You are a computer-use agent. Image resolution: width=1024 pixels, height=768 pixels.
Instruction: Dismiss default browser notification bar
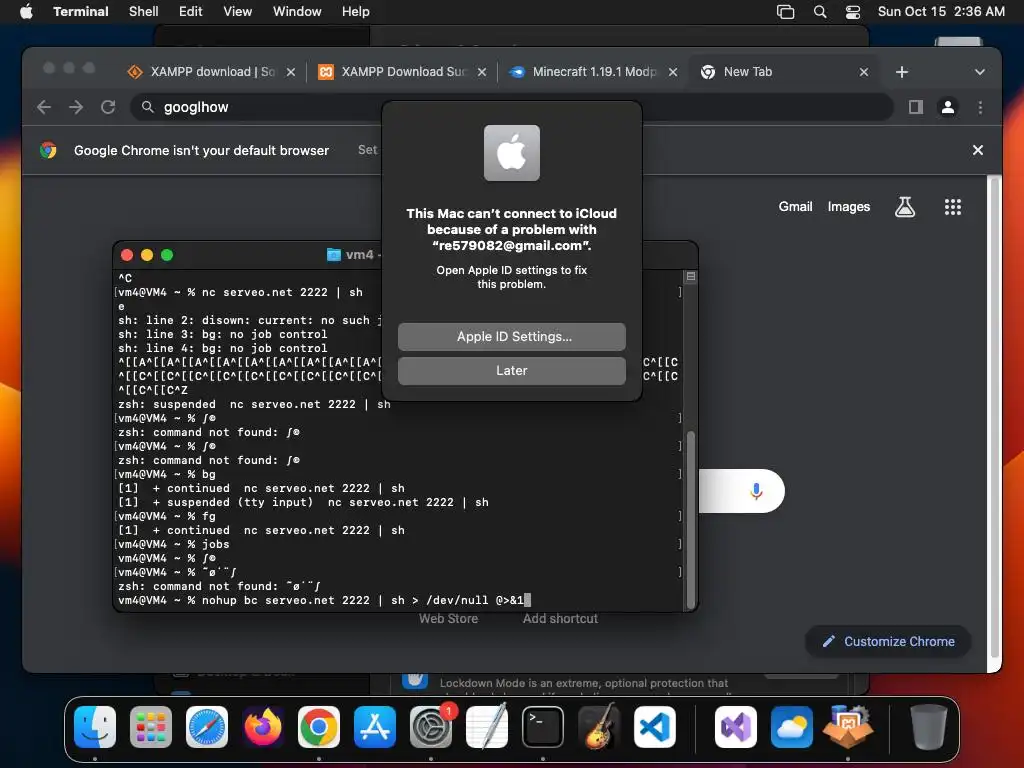[x=977, y=150]
